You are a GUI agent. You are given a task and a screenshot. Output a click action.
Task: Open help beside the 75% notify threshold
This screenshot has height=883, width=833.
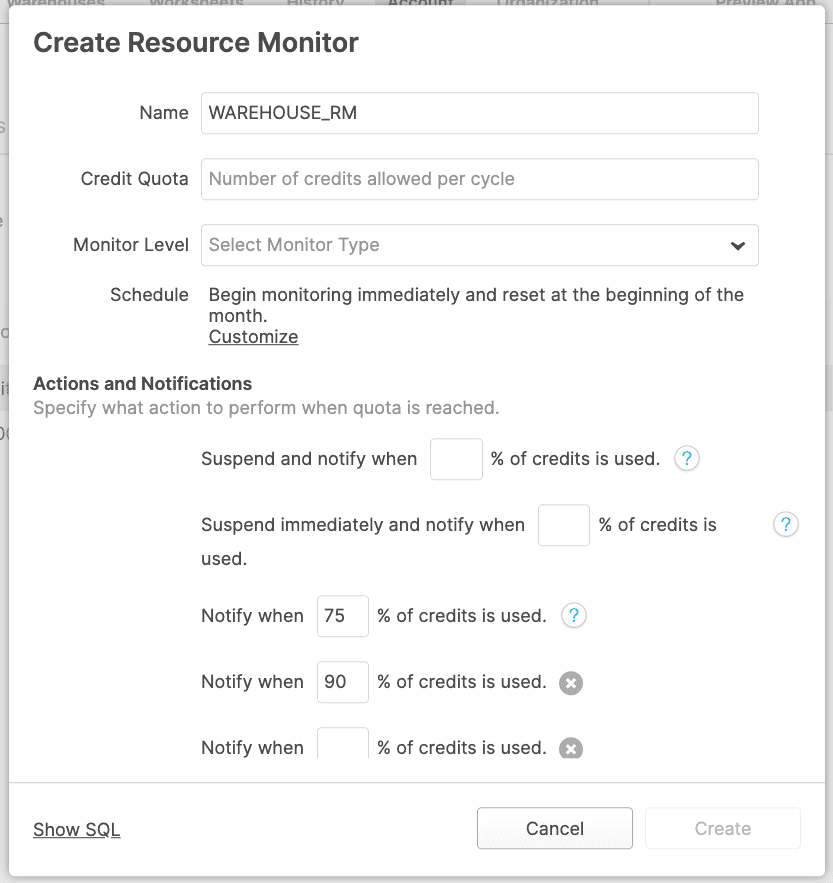pyautogui.click(x=573, y=615)
